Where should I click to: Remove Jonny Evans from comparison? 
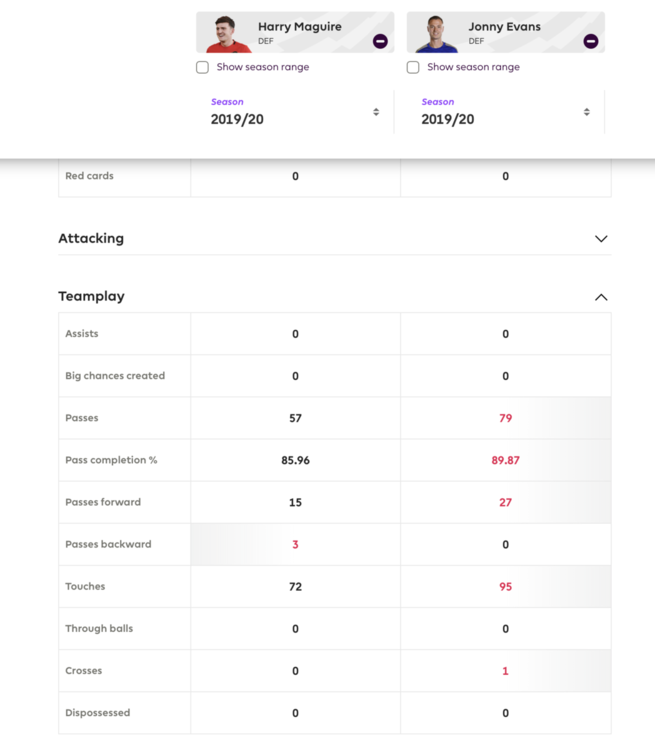point(591,42)
